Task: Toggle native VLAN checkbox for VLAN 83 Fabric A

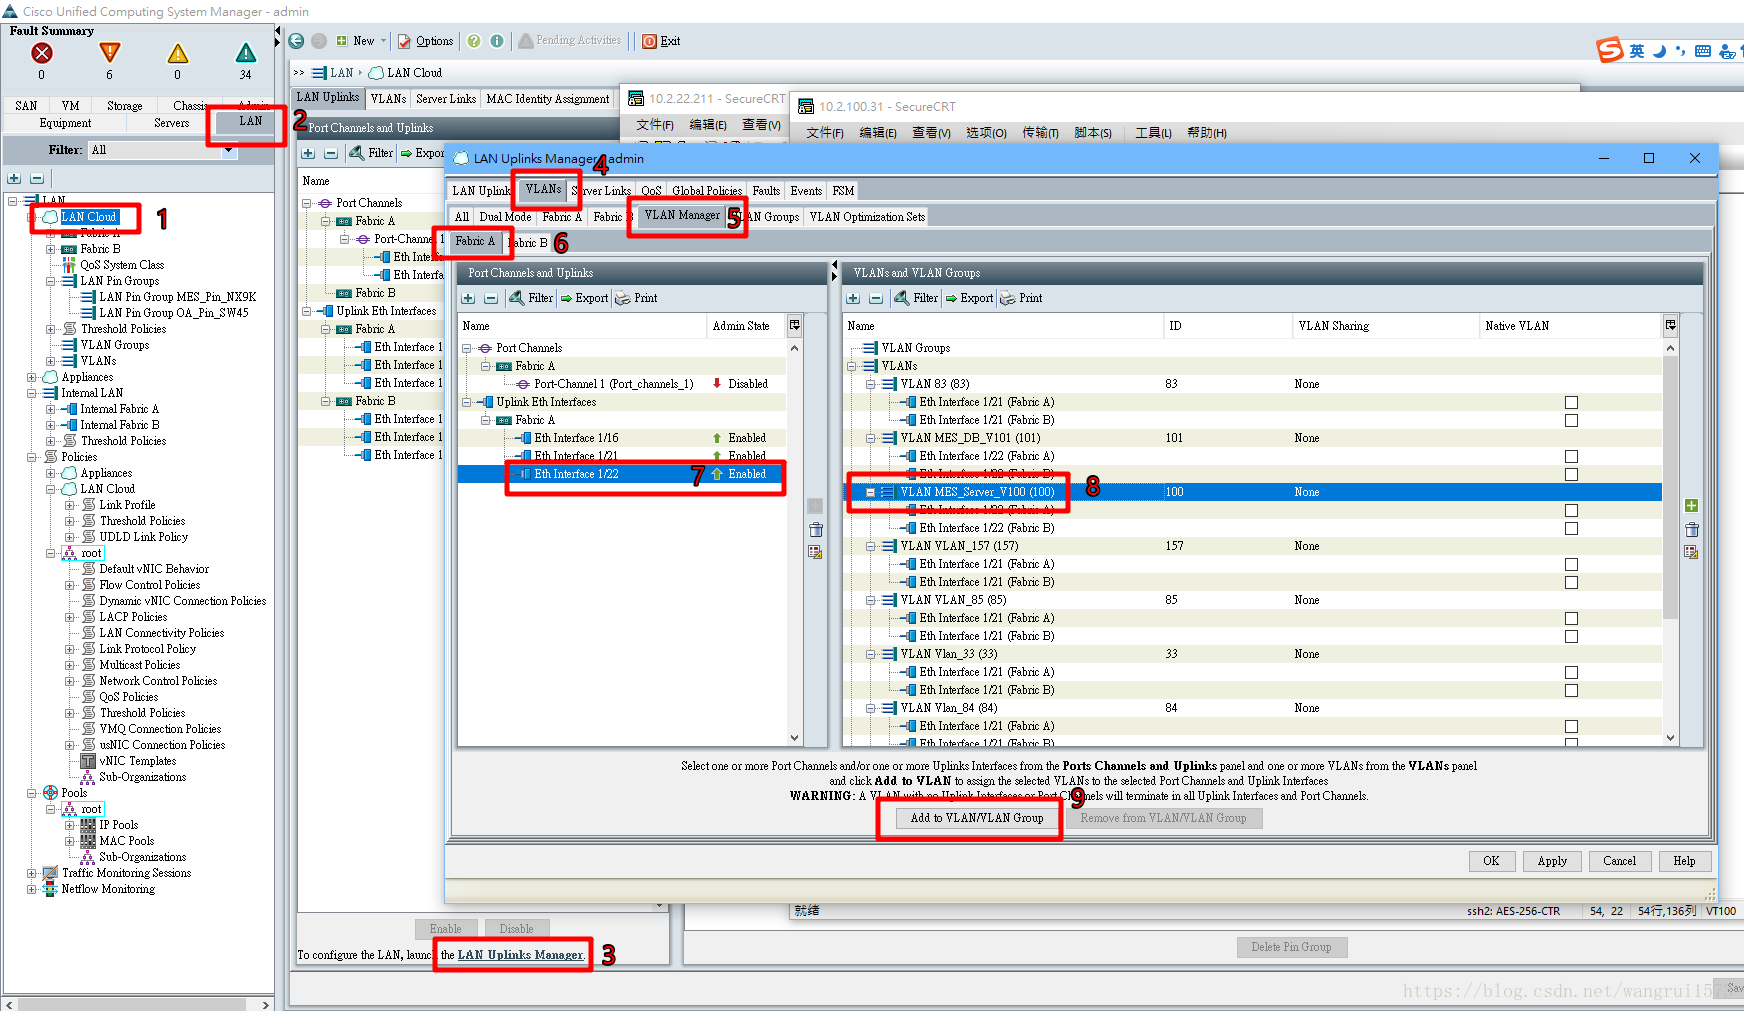Action: (x=1571, y=402)
